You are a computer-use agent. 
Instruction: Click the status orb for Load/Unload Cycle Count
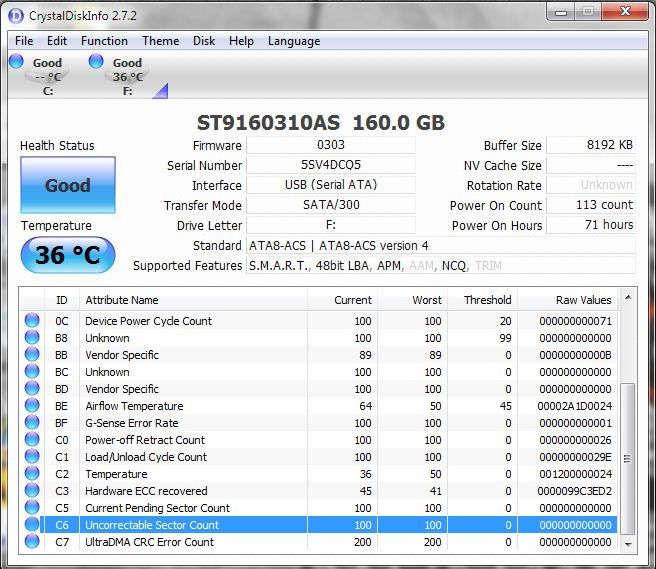[32, 456]
